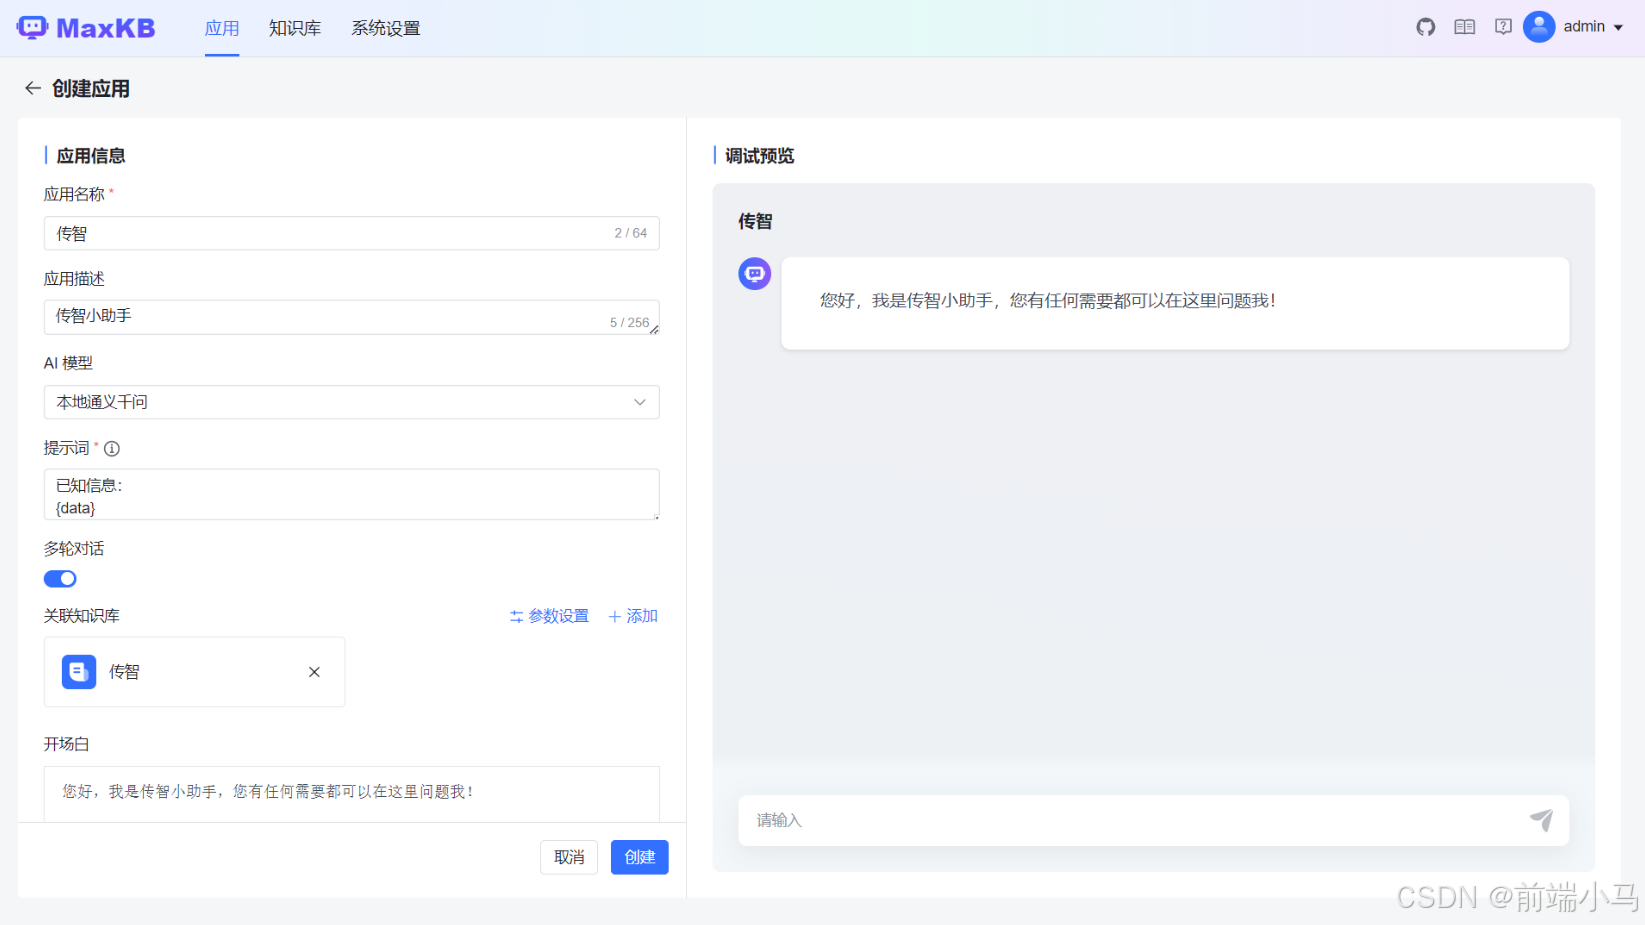Screen dimensions: 1645x925
Task: Click the 调试预览 heading
Action: pyautogui.click(x=760, y=156)
